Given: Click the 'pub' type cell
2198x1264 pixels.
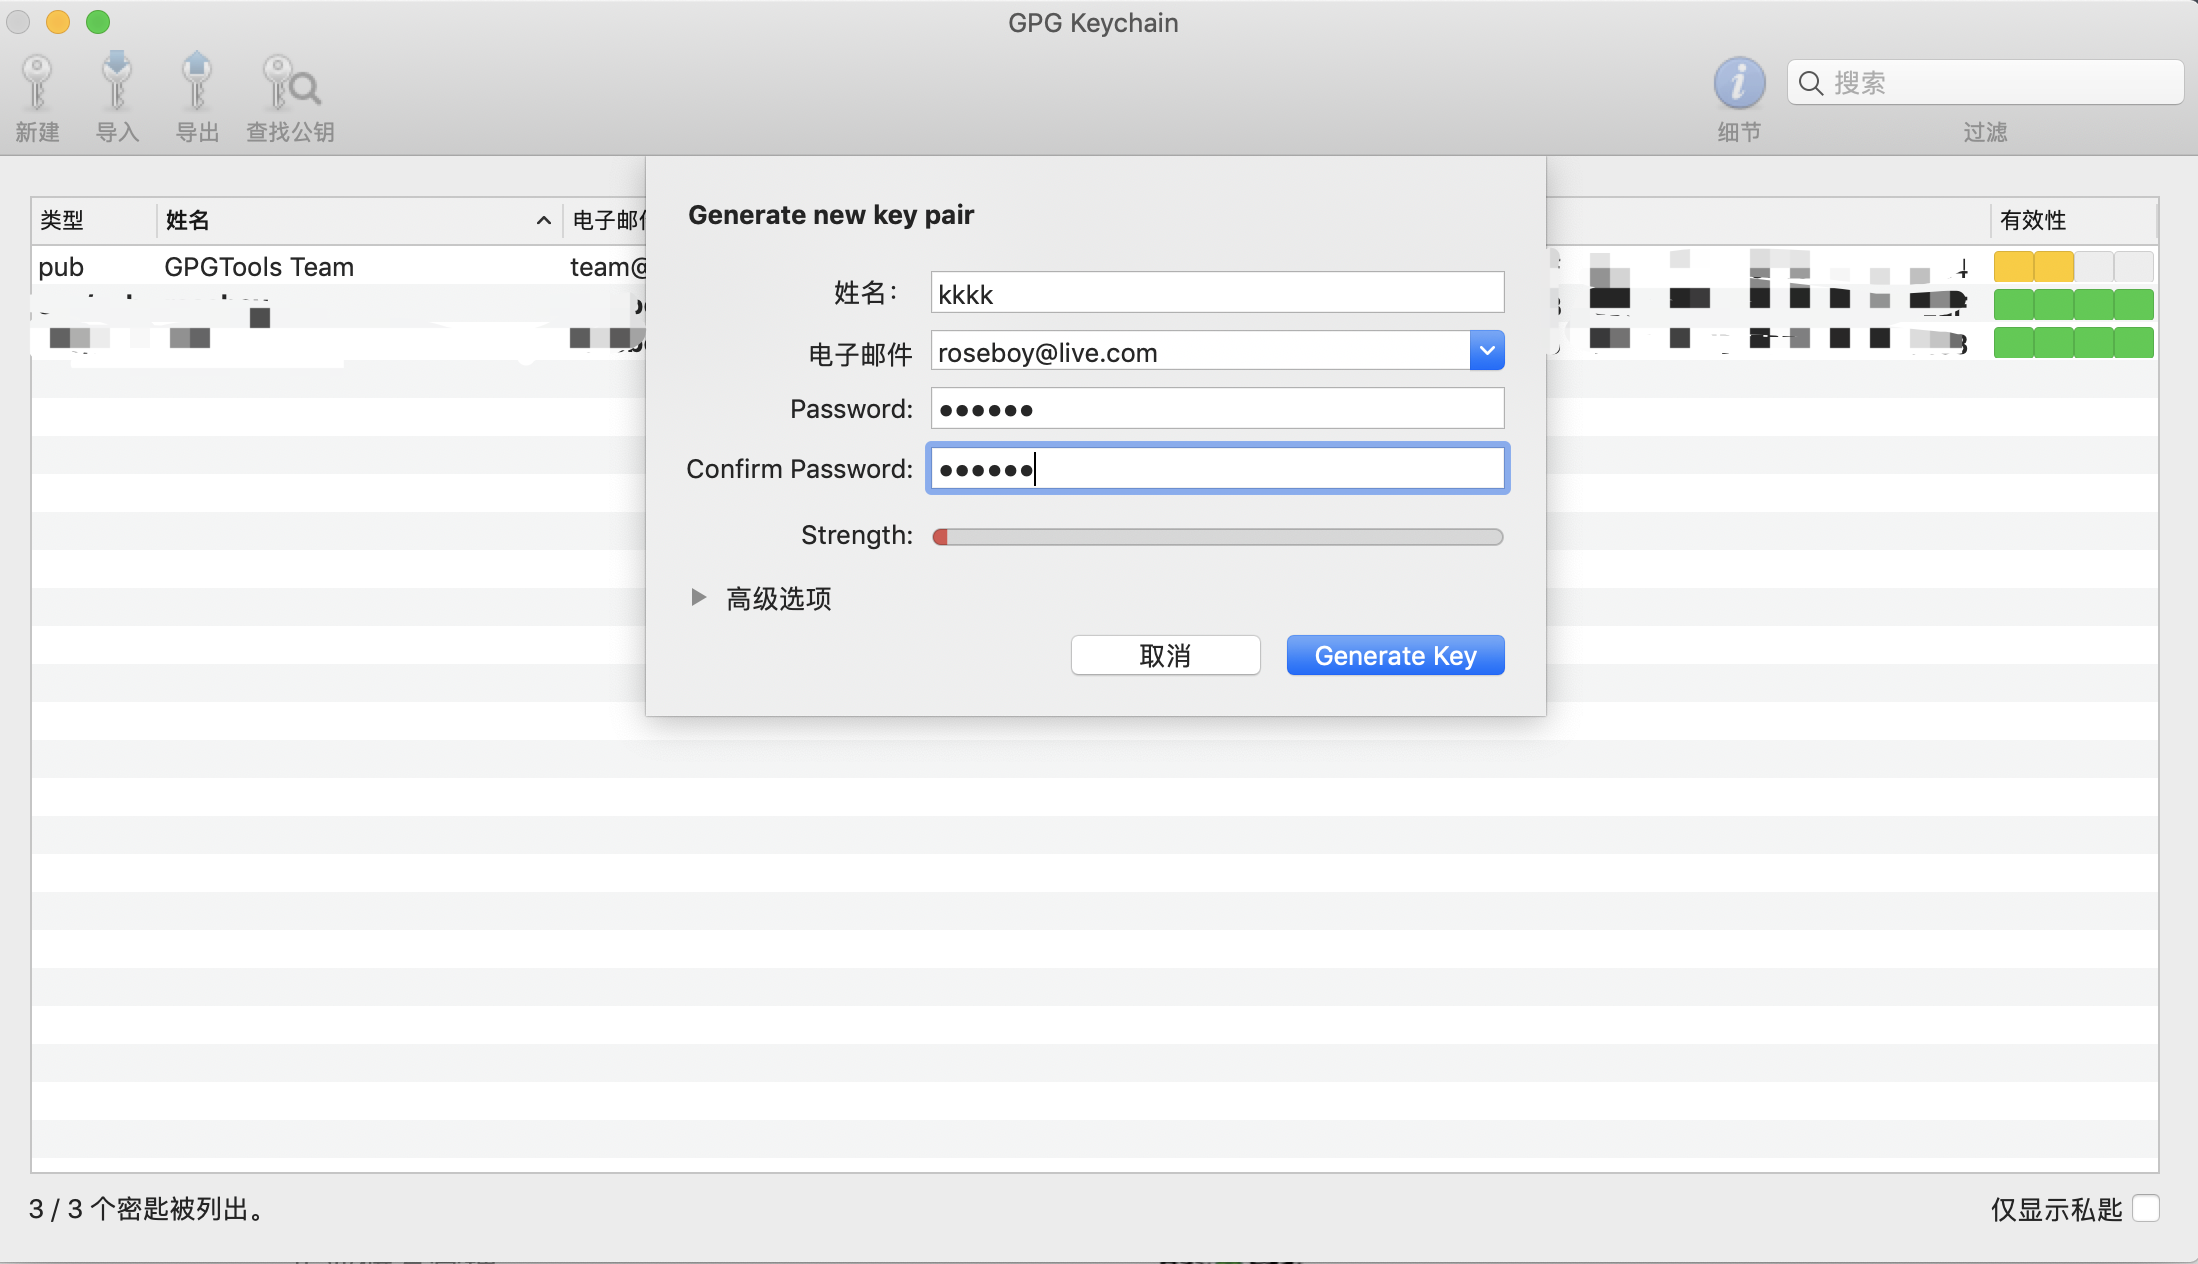Looking at the screenshot, I should click(61, 267).
